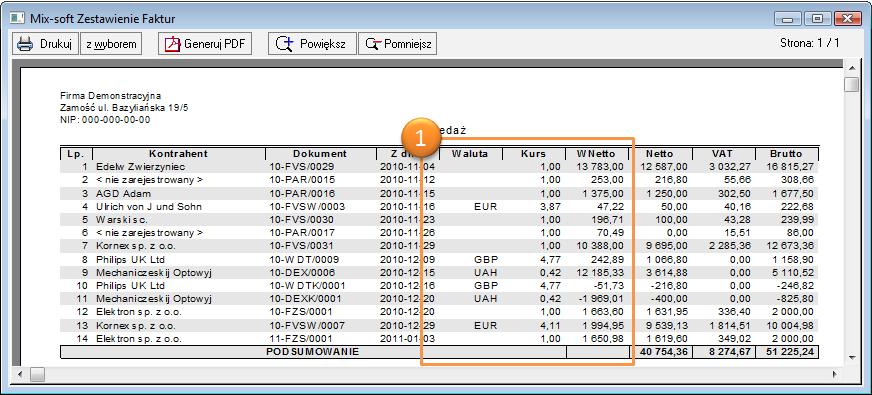Maximize the Zestawienie Faktur window

pyautogui.click(x=817, y=18)
